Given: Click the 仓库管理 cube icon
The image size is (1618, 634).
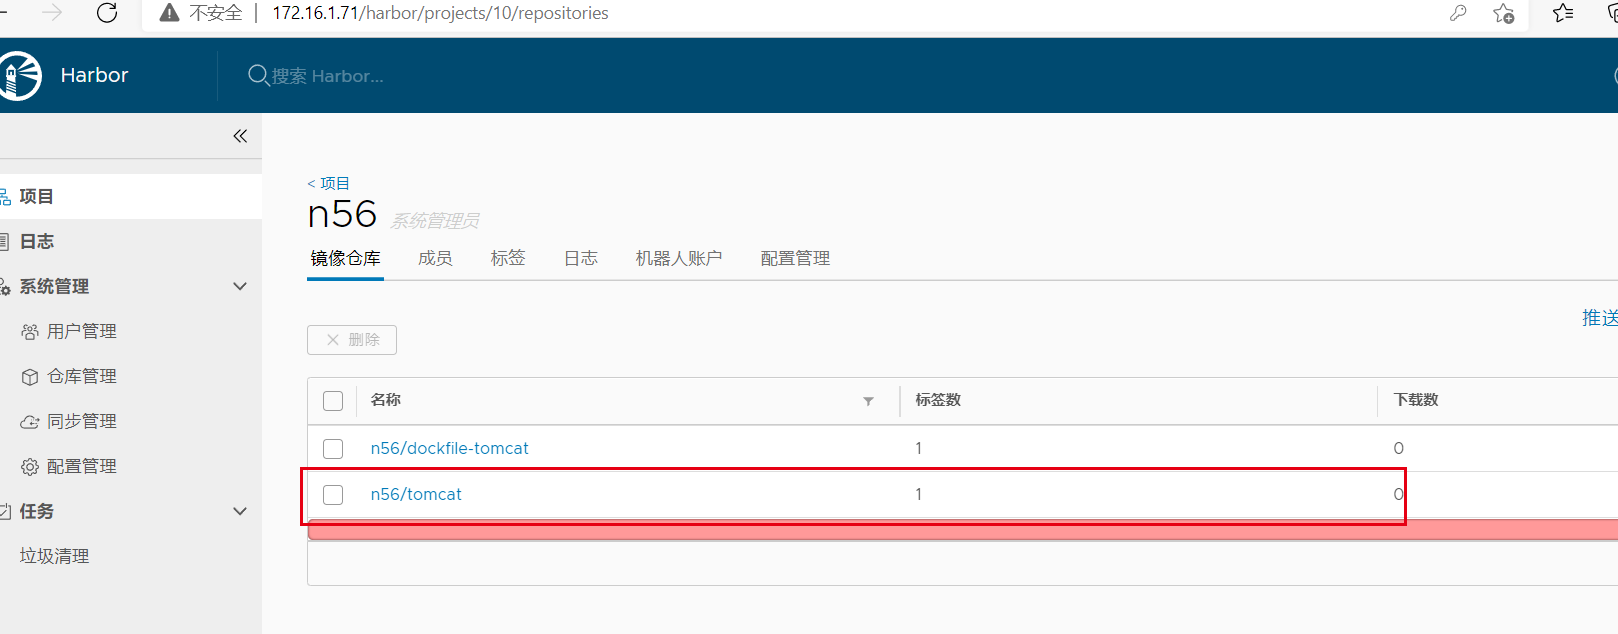Looking at the screenshot, I should (x=30, y=377).
